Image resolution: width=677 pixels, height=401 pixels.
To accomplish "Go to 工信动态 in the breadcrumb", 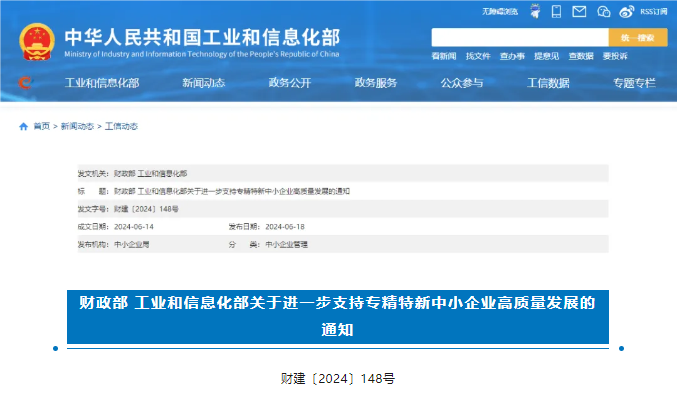I will tap(121, 126).
